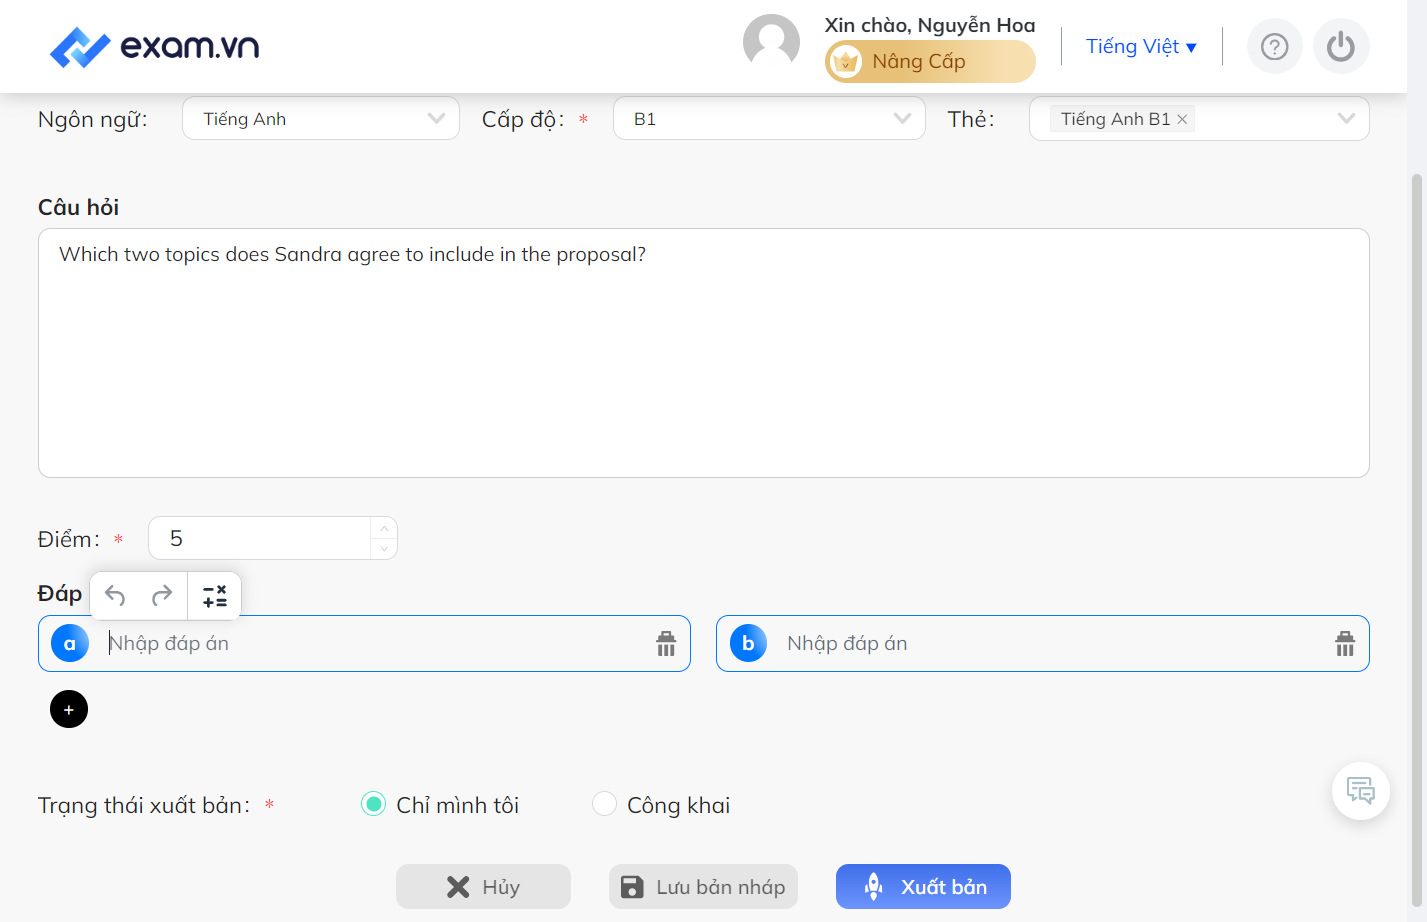Click into the Câu hỏi question text area
The height and width of the screenshot is (922, 1427).
(704, 353)
